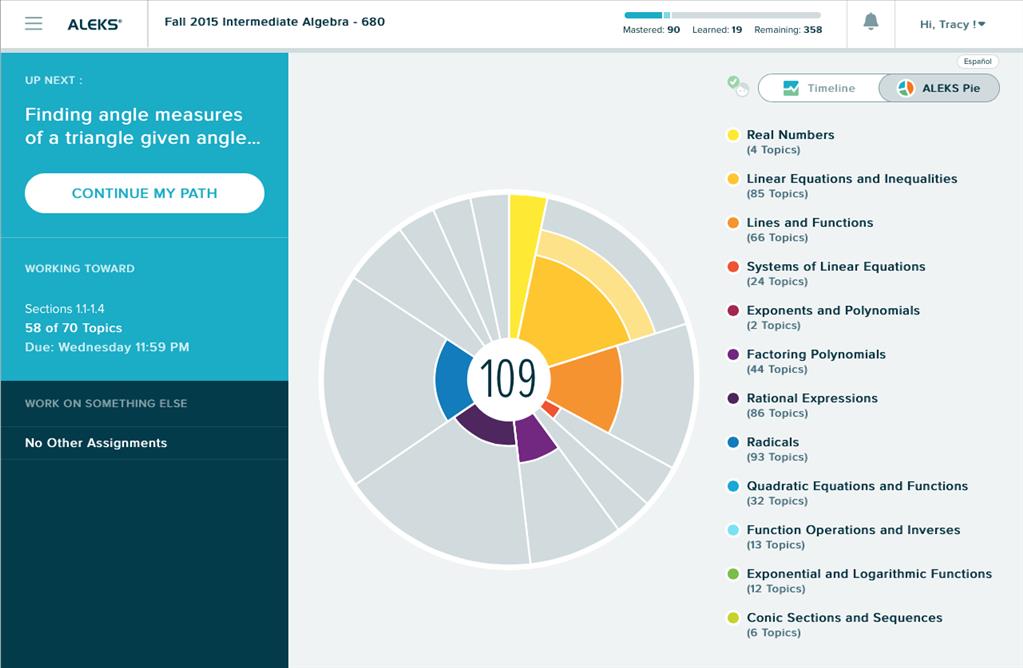Screen dimensions: 1023x668
Task: Click the Continue My Path button
Action: (x=144, y=193)
